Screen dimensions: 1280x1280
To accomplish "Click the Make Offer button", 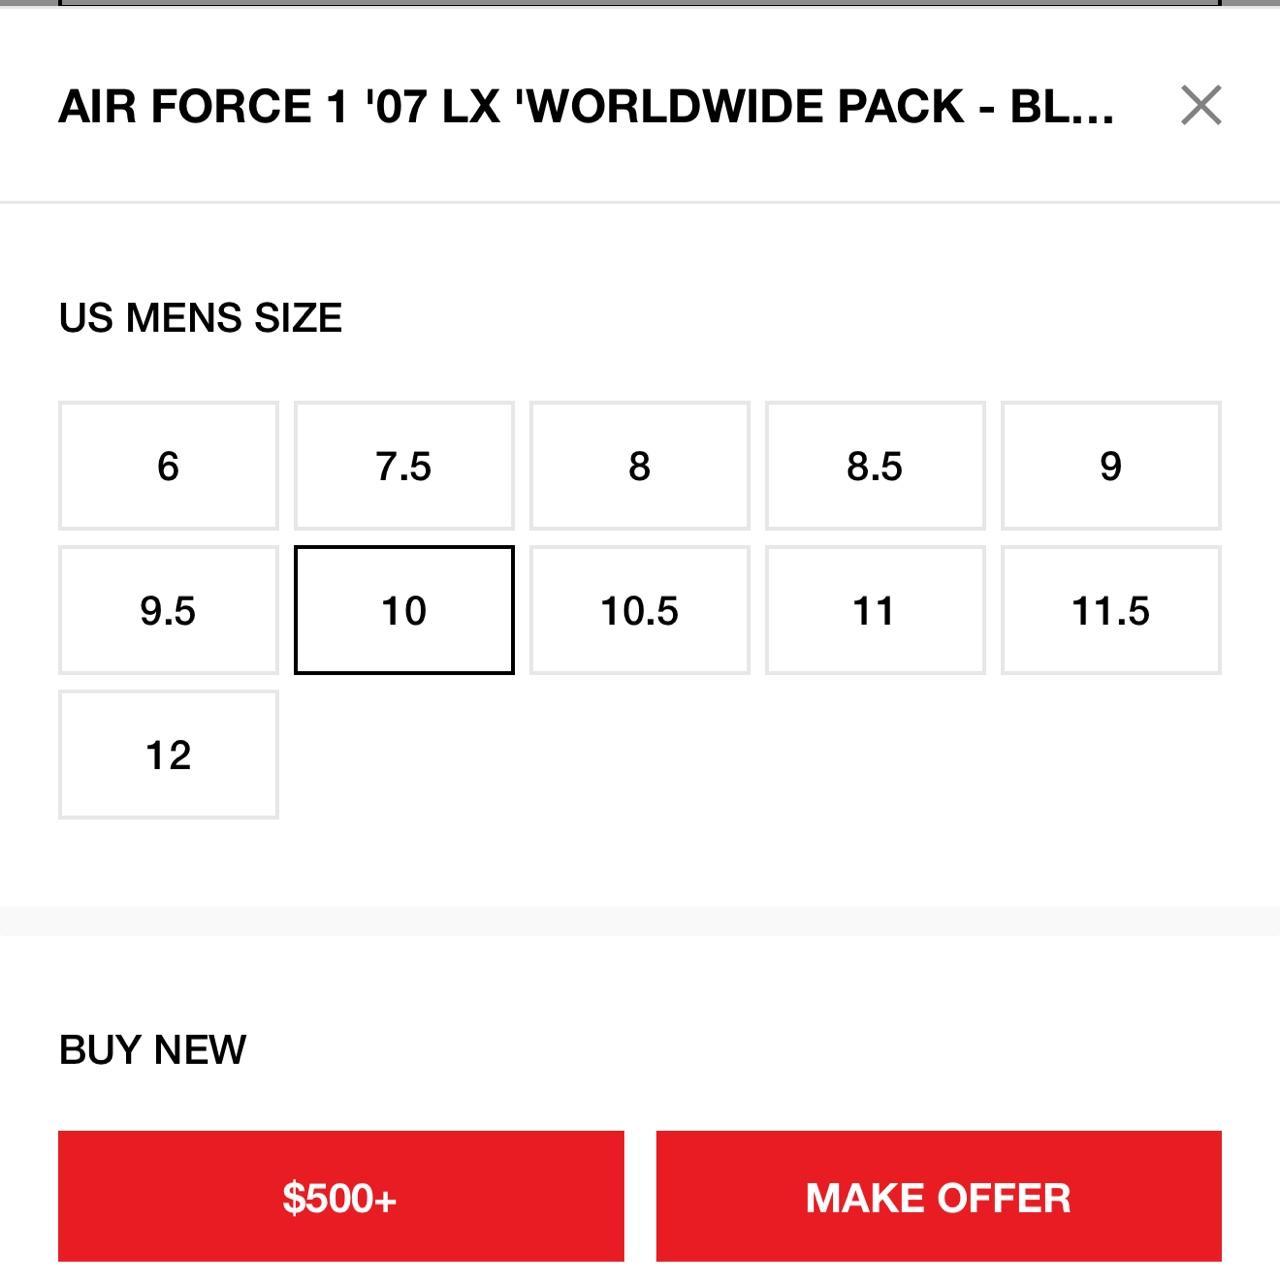I will (939, 1196).
